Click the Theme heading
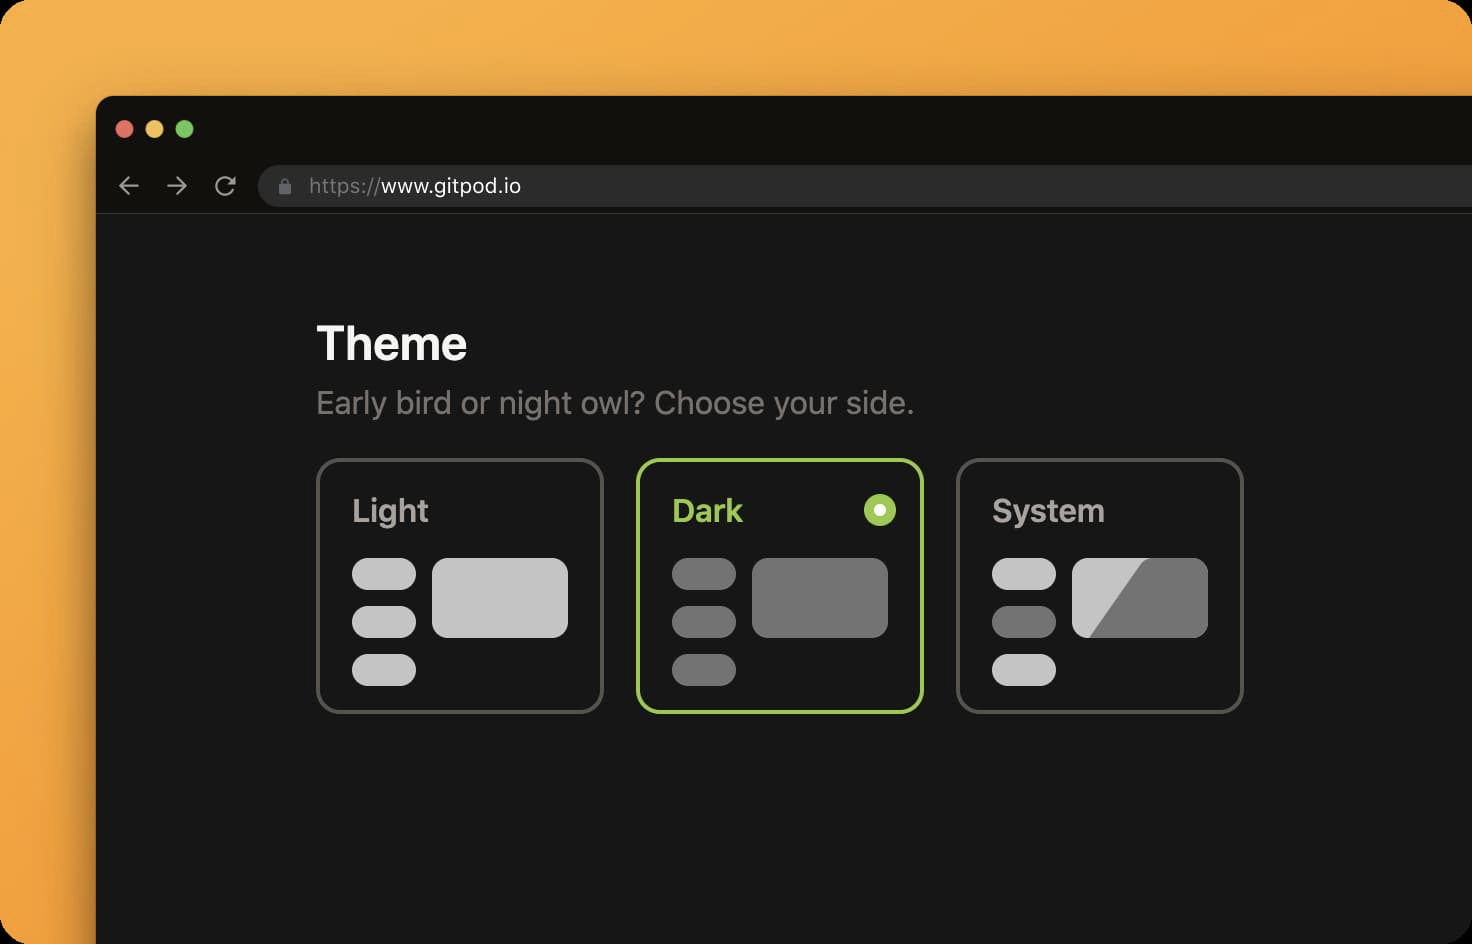The width and height of the screenshot is (1472, 944). click(392, 343)
